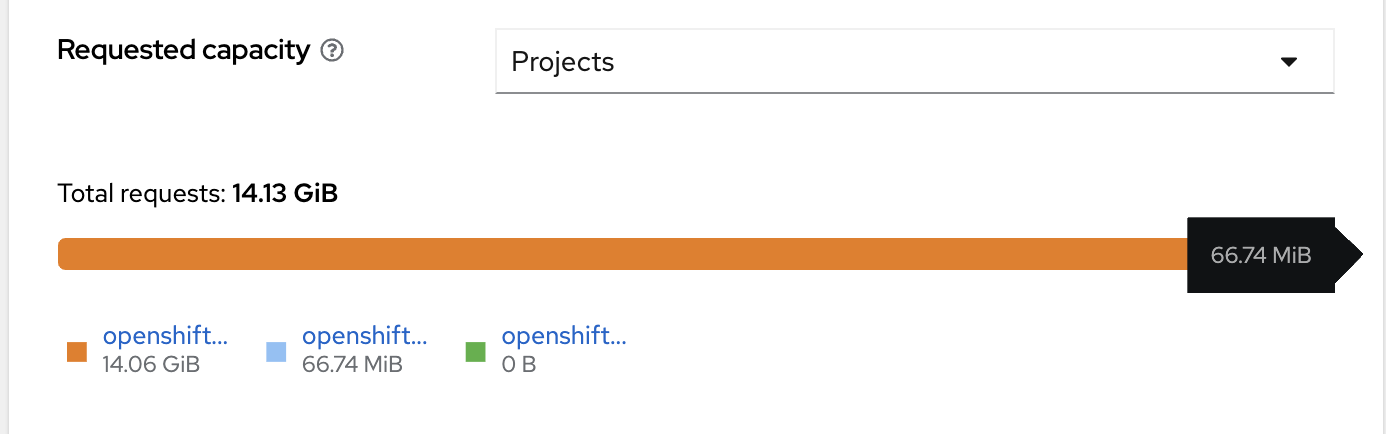Click the Total requests label
This screenshot has height=434, width=1386.
(x=142, y=193)
